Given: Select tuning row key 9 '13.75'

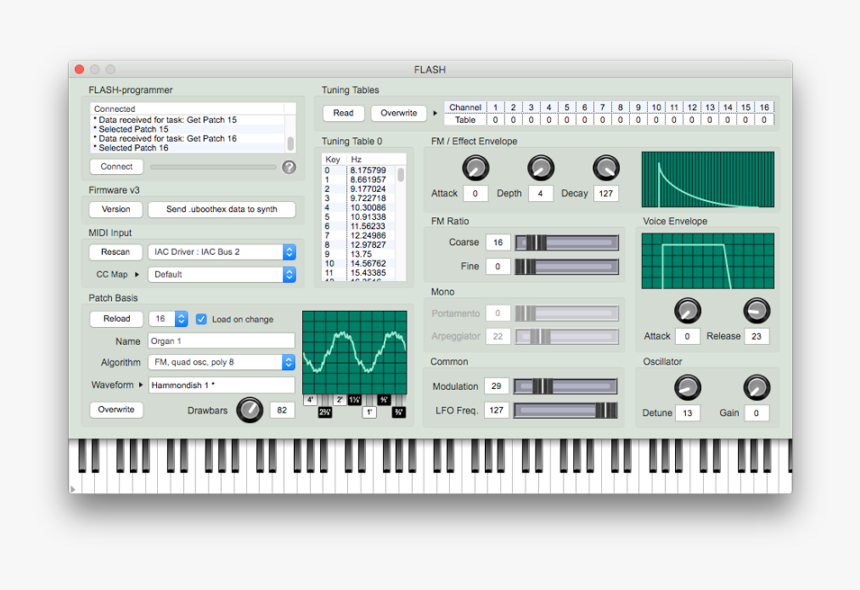Looking at the screenshot, I should [359, 254].
